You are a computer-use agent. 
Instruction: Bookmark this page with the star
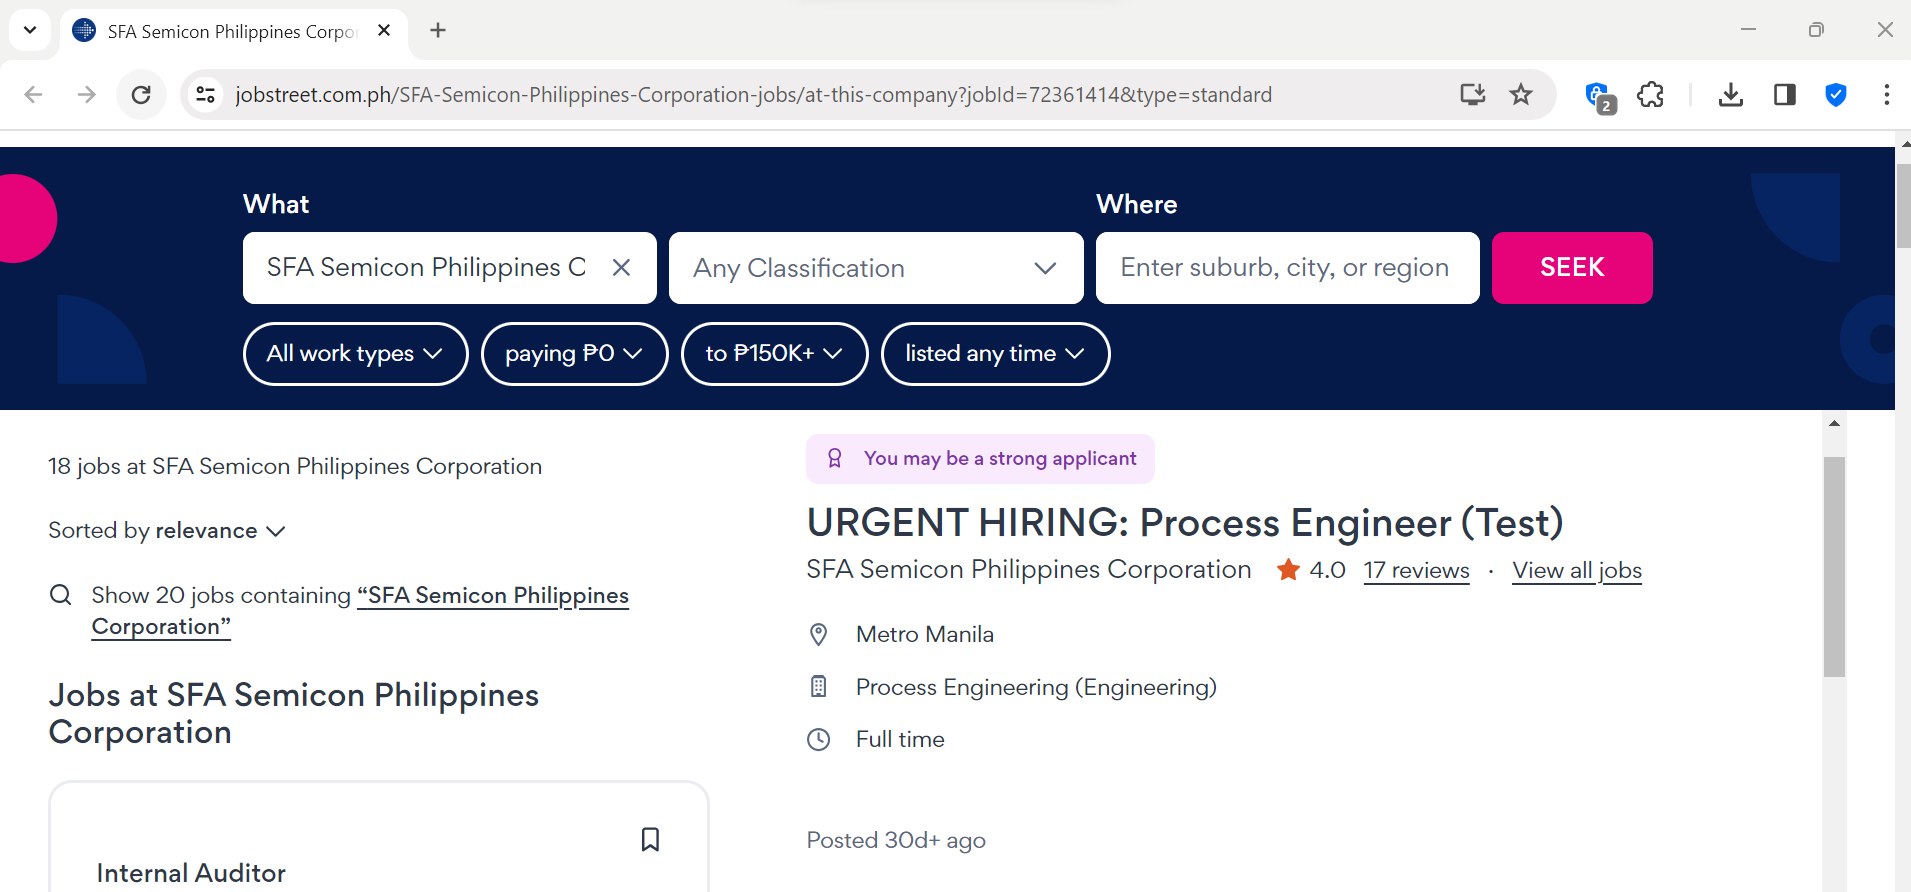click(x=1521, y=95)
